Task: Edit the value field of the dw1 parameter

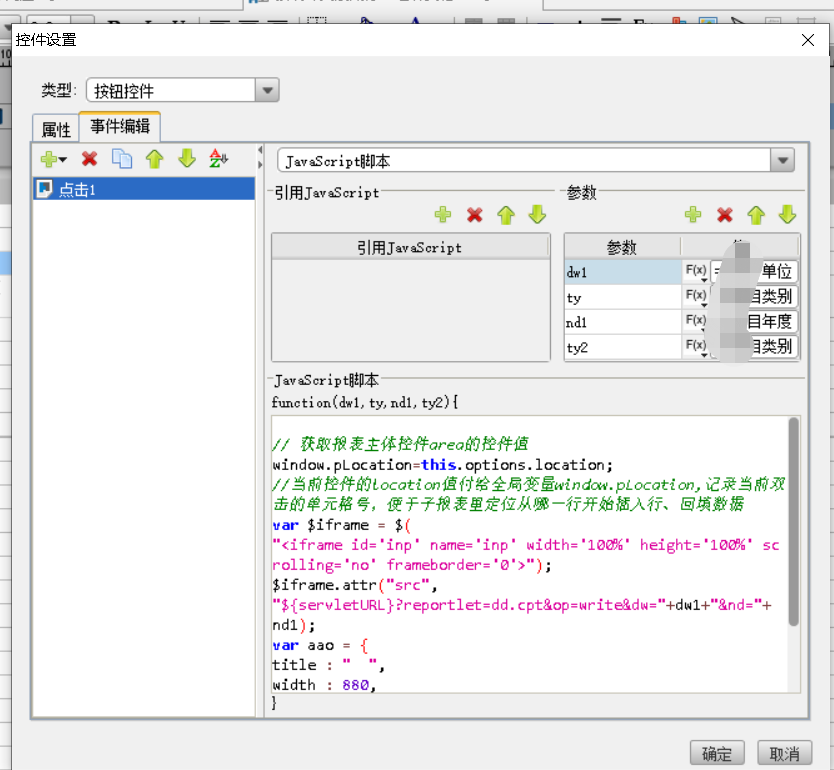Action: (754, 272)
